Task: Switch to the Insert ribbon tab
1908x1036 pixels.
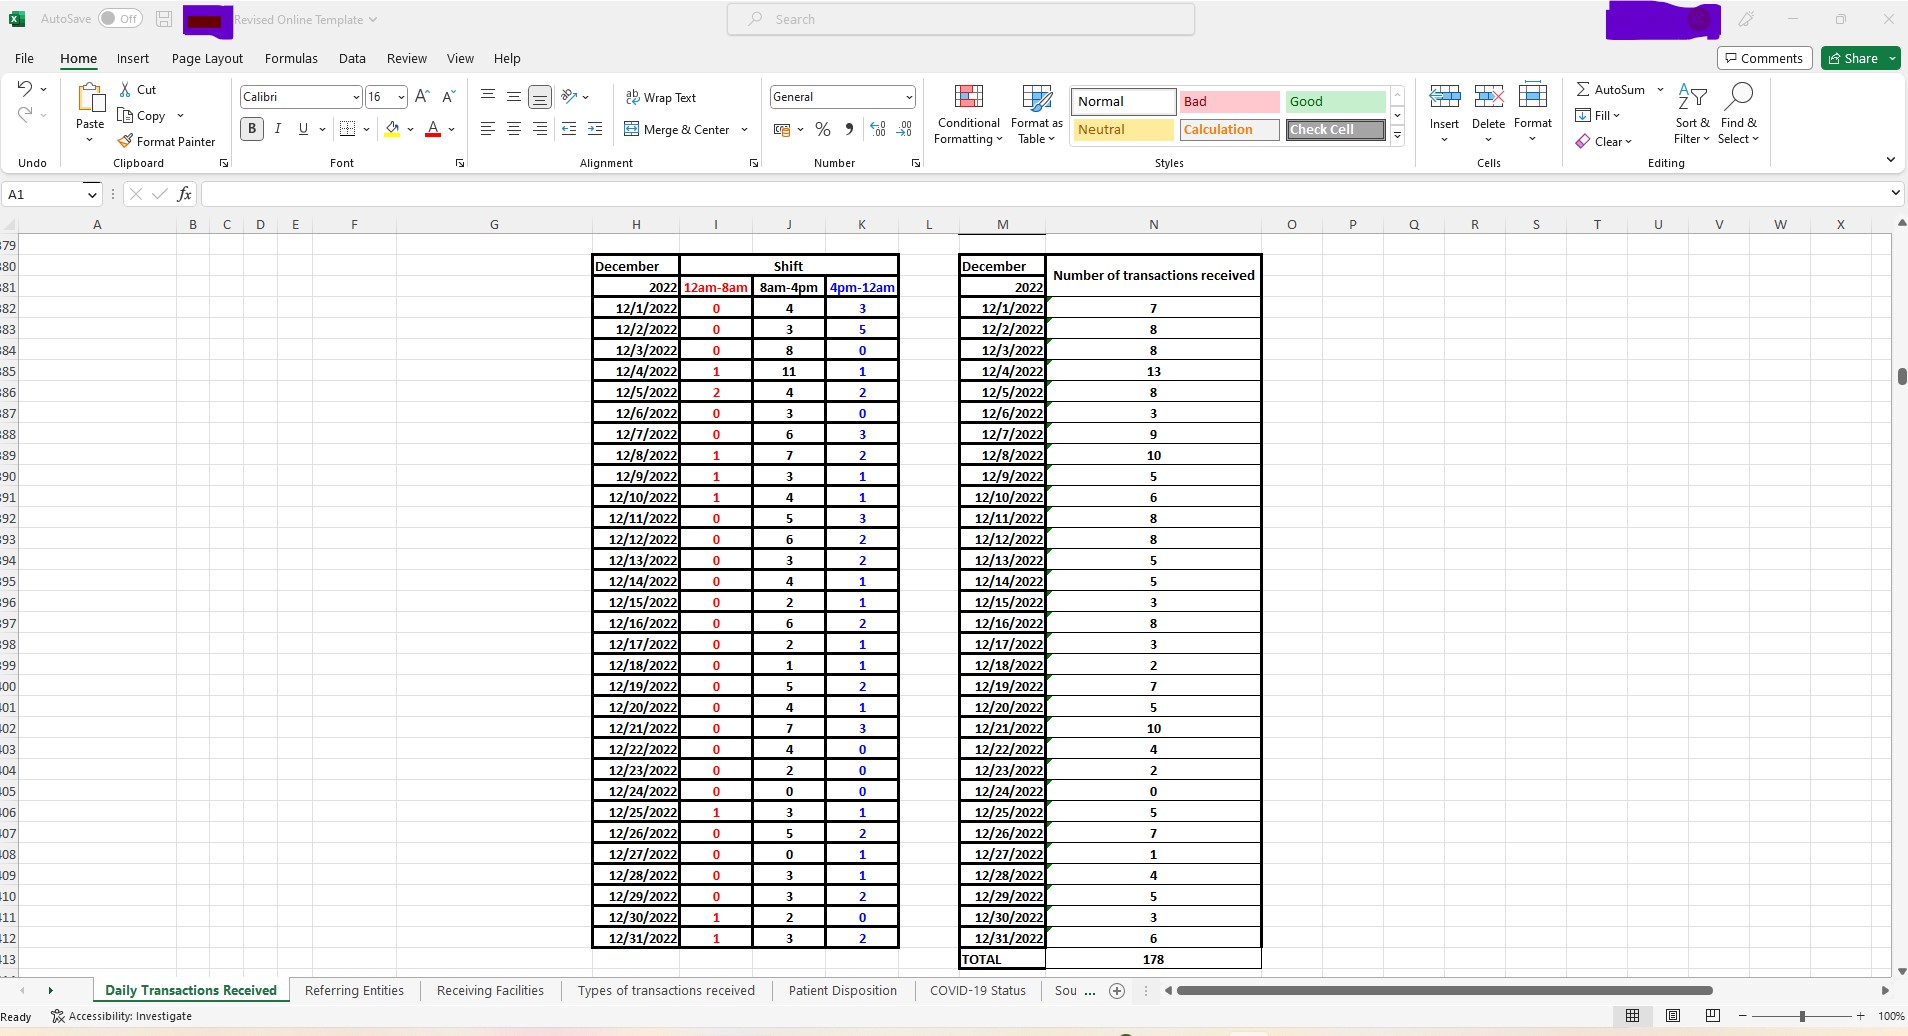Action: (x=133, y=58)
